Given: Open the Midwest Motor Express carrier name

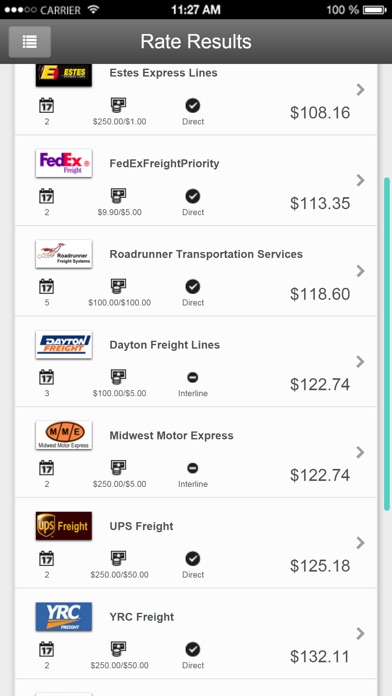Looking at the screenshot, I should click(x=171, y=435).
